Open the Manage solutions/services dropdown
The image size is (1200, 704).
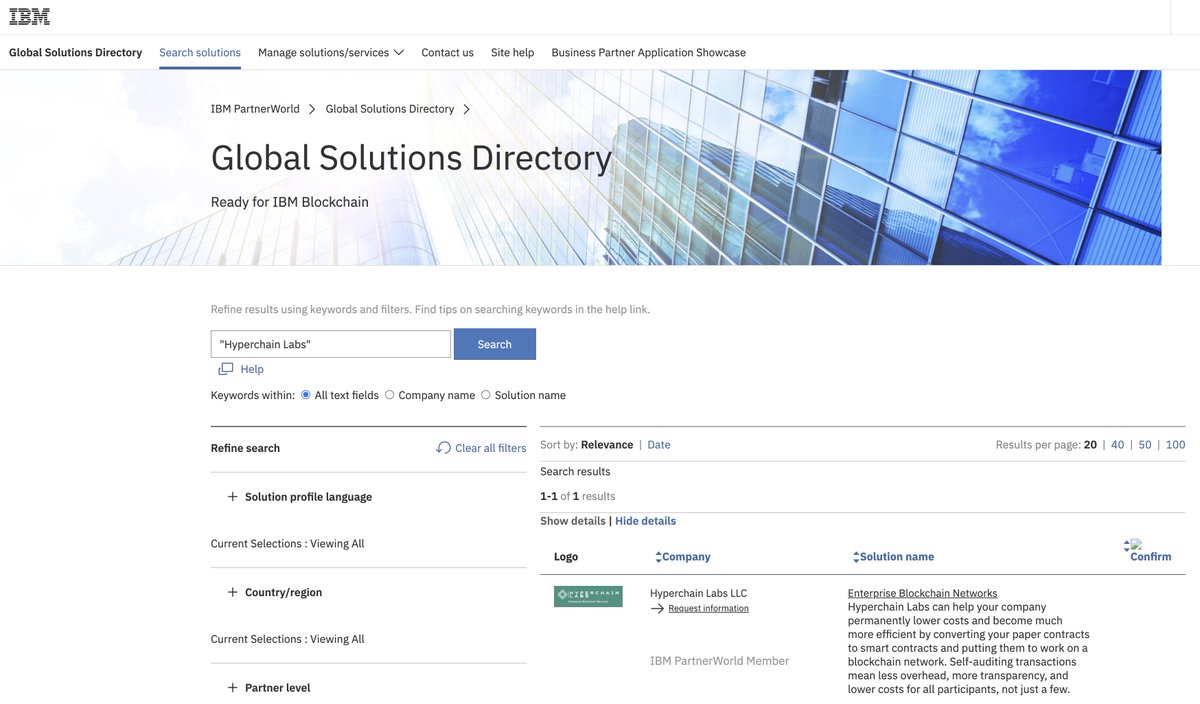[x=331, y=52]
